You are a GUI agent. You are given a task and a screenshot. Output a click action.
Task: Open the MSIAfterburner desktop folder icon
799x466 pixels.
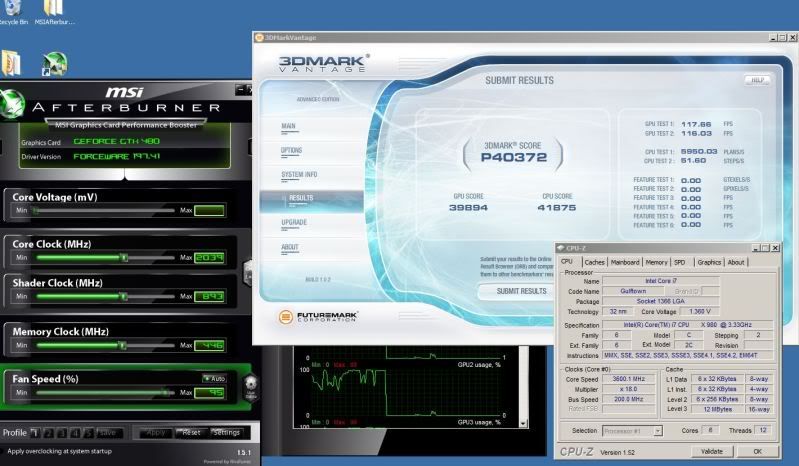tap(52, 9)
